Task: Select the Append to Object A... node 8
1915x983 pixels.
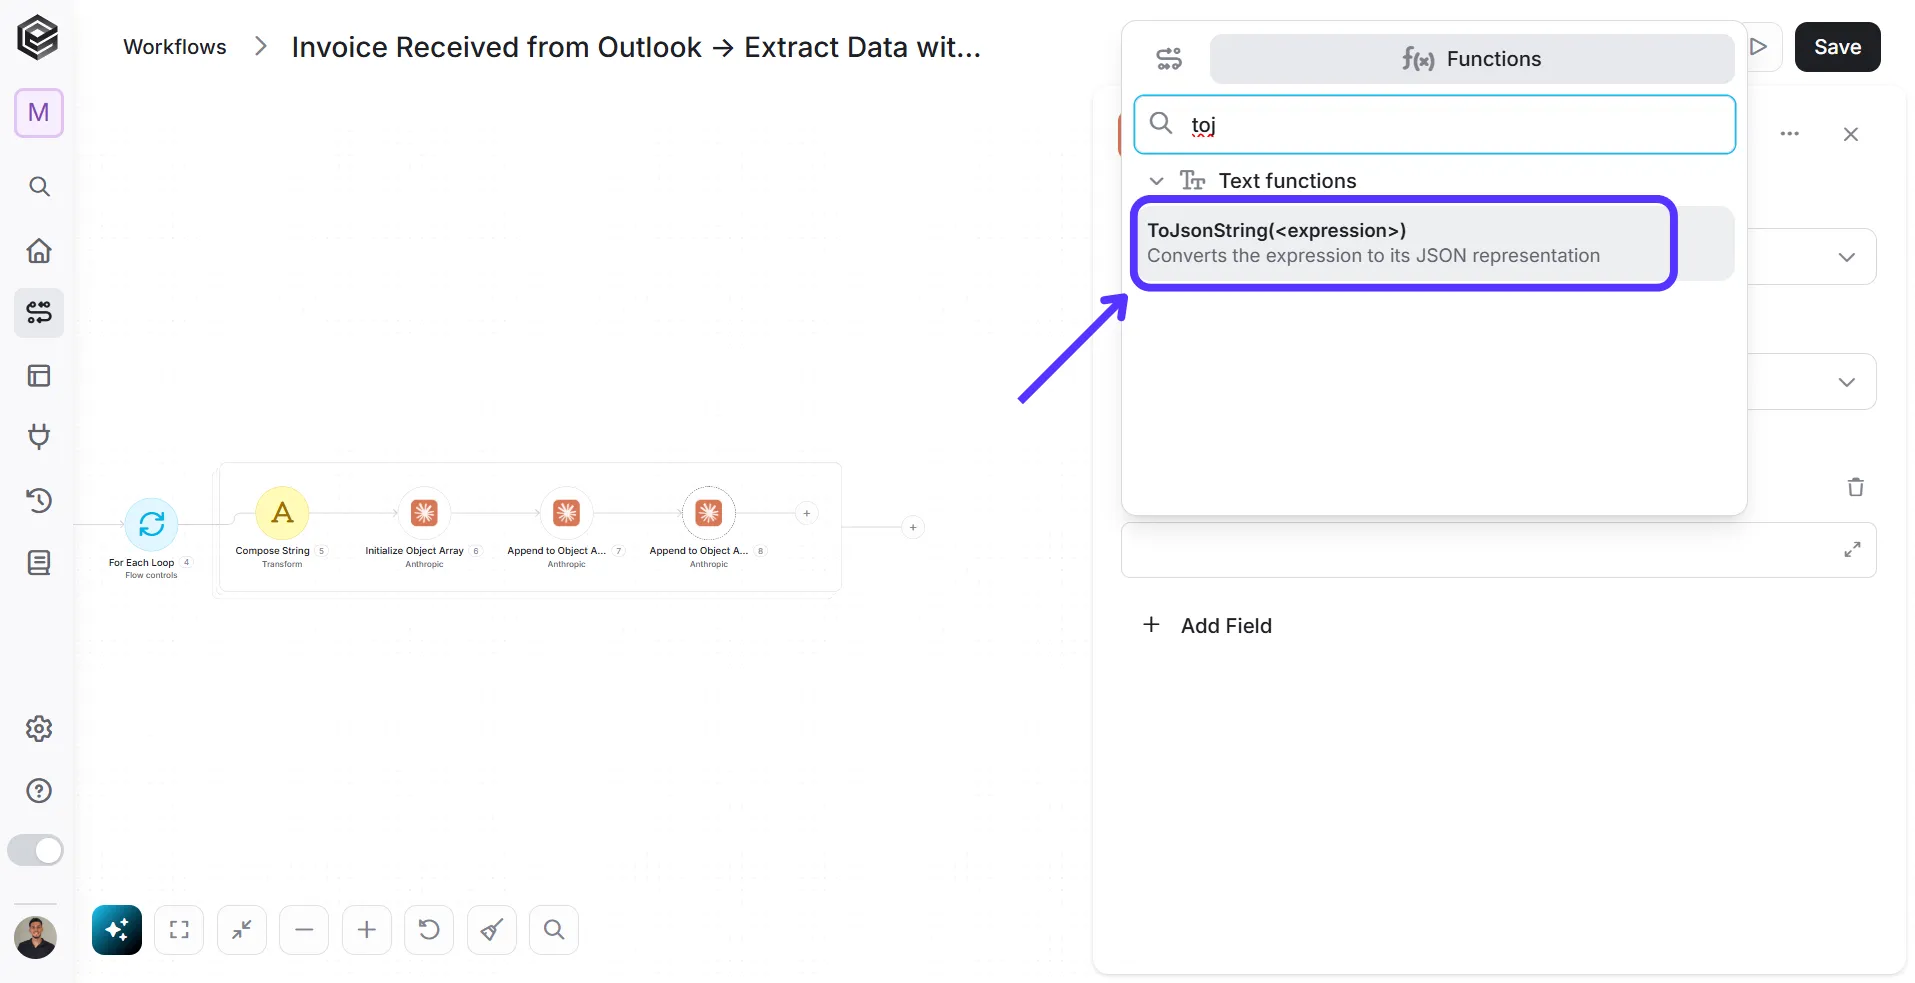Action: tap(709, 513)
